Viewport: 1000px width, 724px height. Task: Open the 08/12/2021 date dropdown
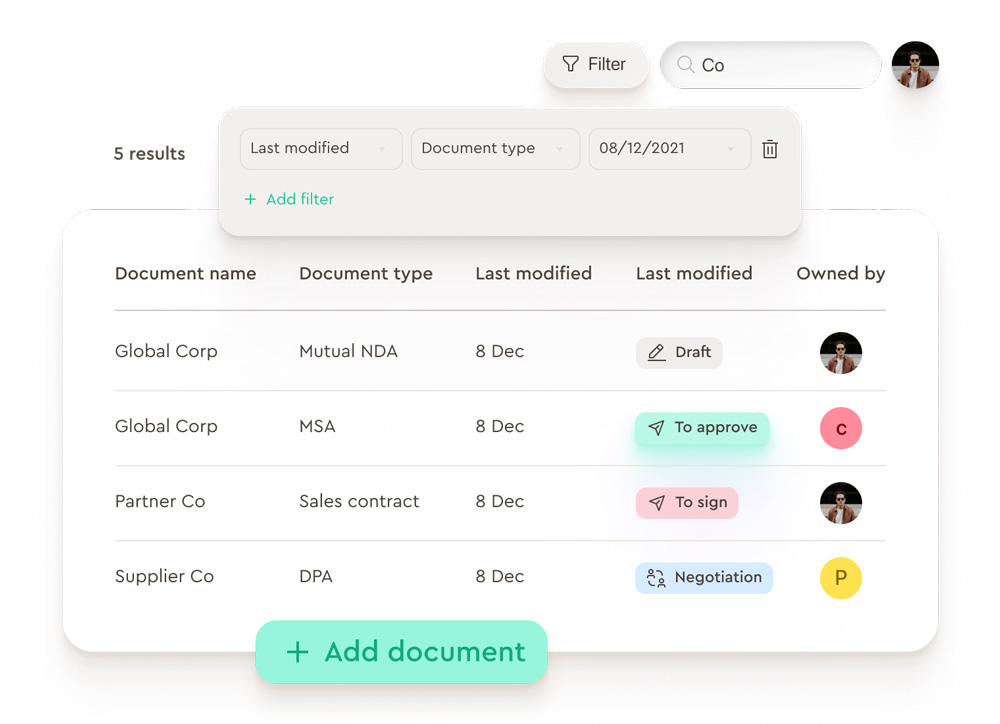669,149
